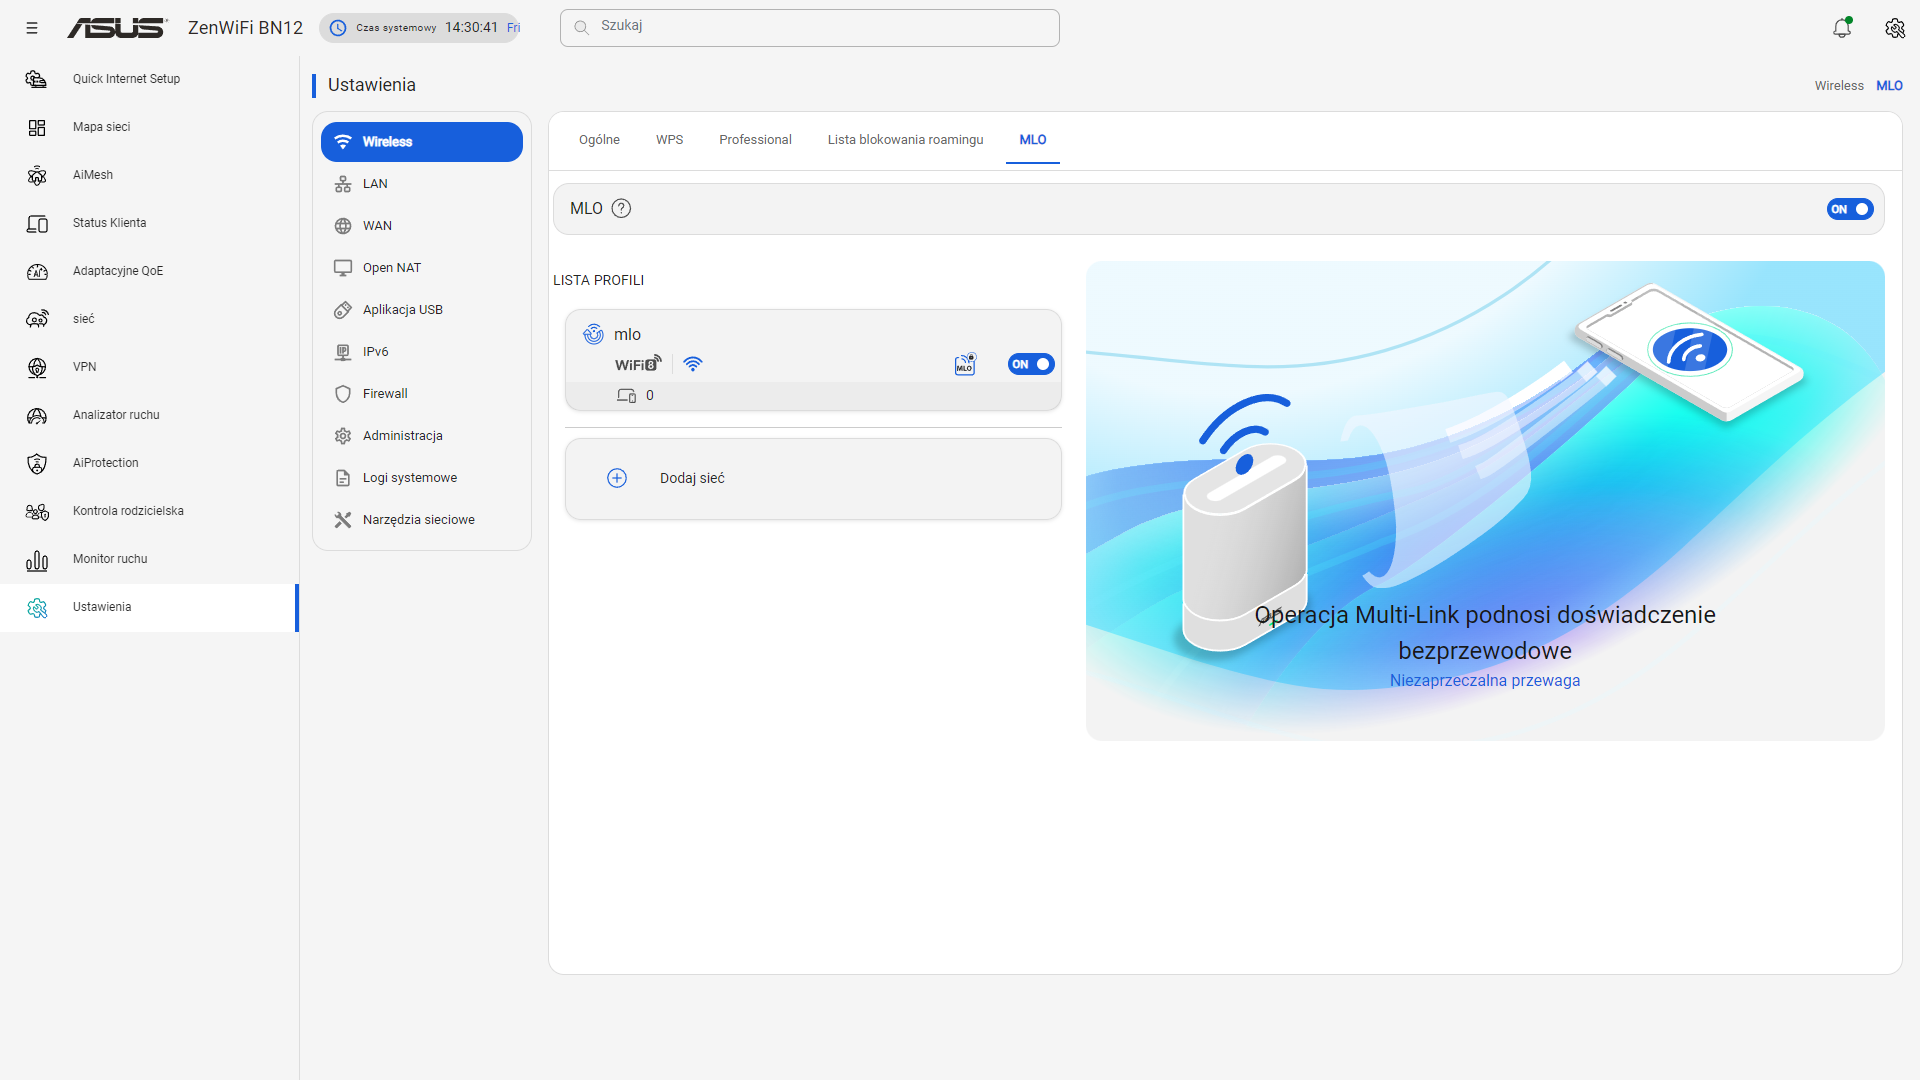Click the MLO badge icon on the mlo profile

(x=965, y=364)
